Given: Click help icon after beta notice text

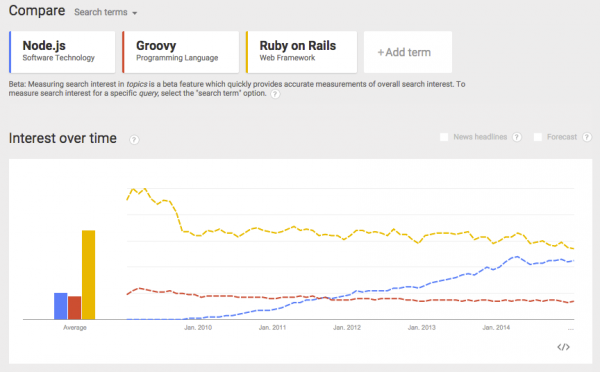Looking at the screenshot, I should (275, 94).
